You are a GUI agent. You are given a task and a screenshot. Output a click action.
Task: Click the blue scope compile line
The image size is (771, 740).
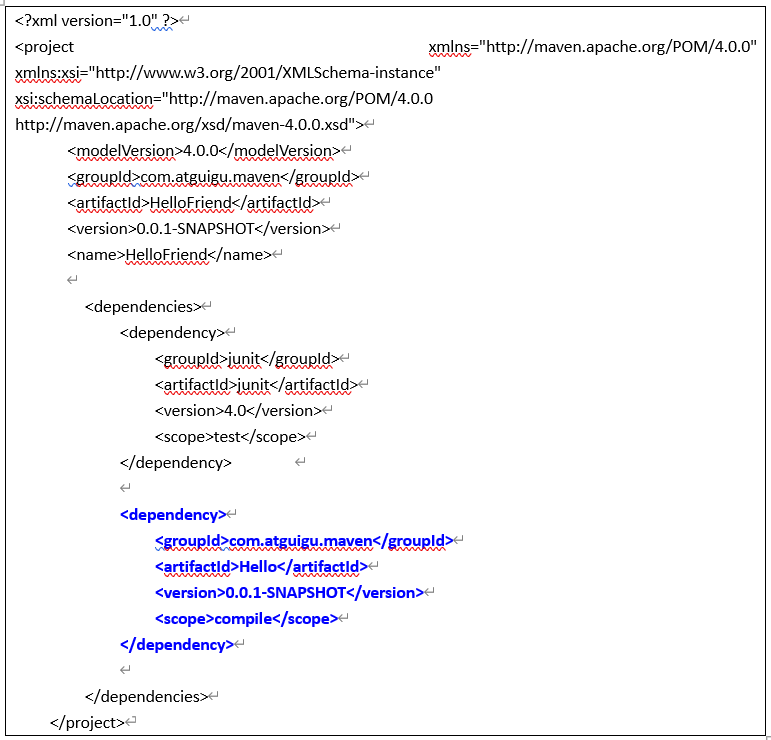point(246,619)
